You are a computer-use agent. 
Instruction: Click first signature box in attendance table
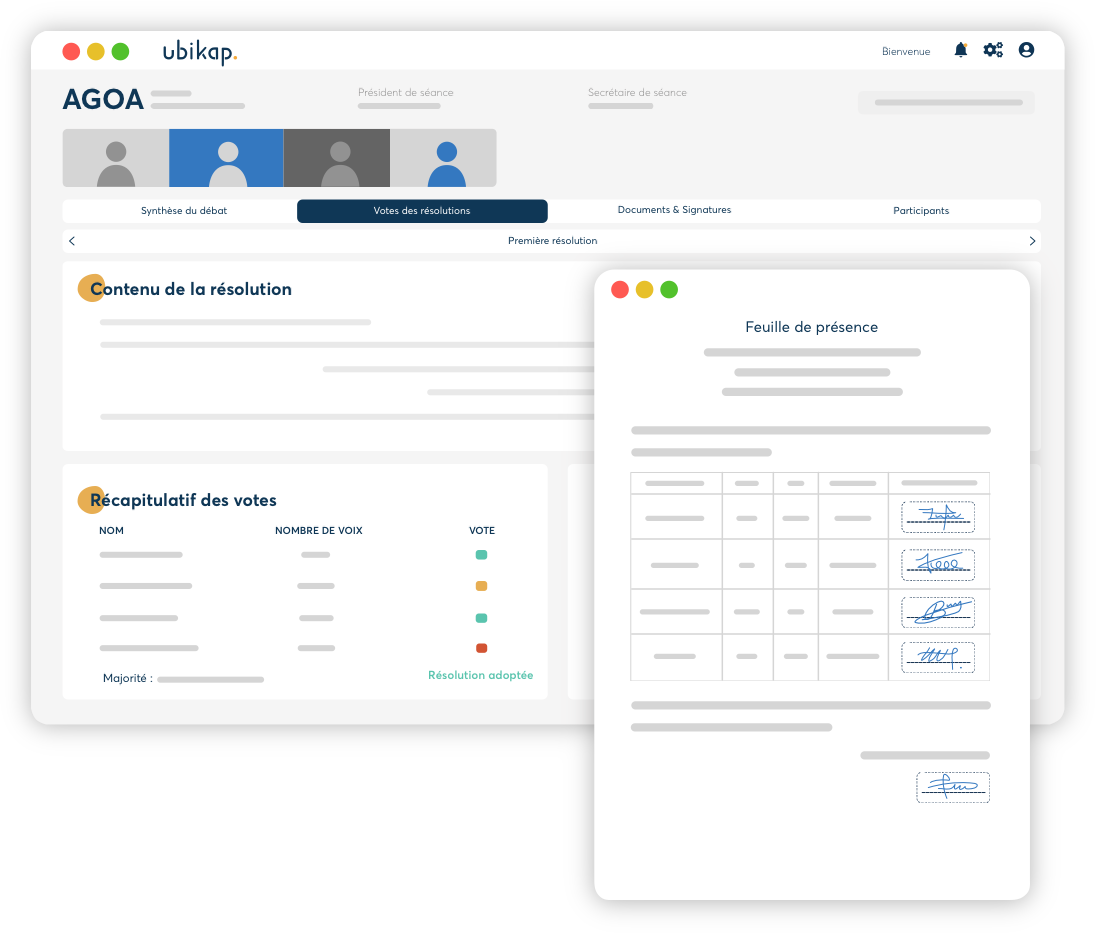(938, 517)
